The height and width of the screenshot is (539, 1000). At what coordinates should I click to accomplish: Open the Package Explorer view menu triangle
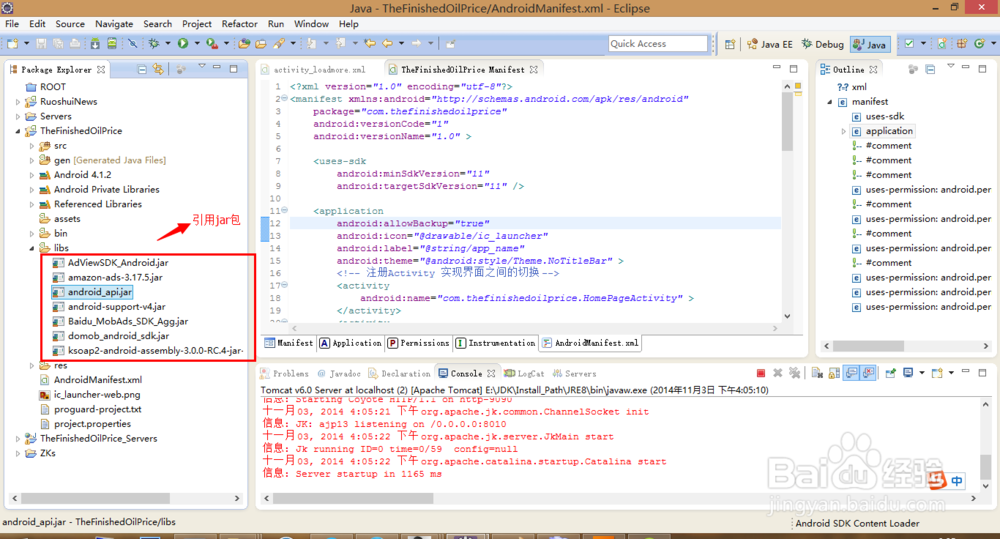pyautogui.click(x=202, y=66)
